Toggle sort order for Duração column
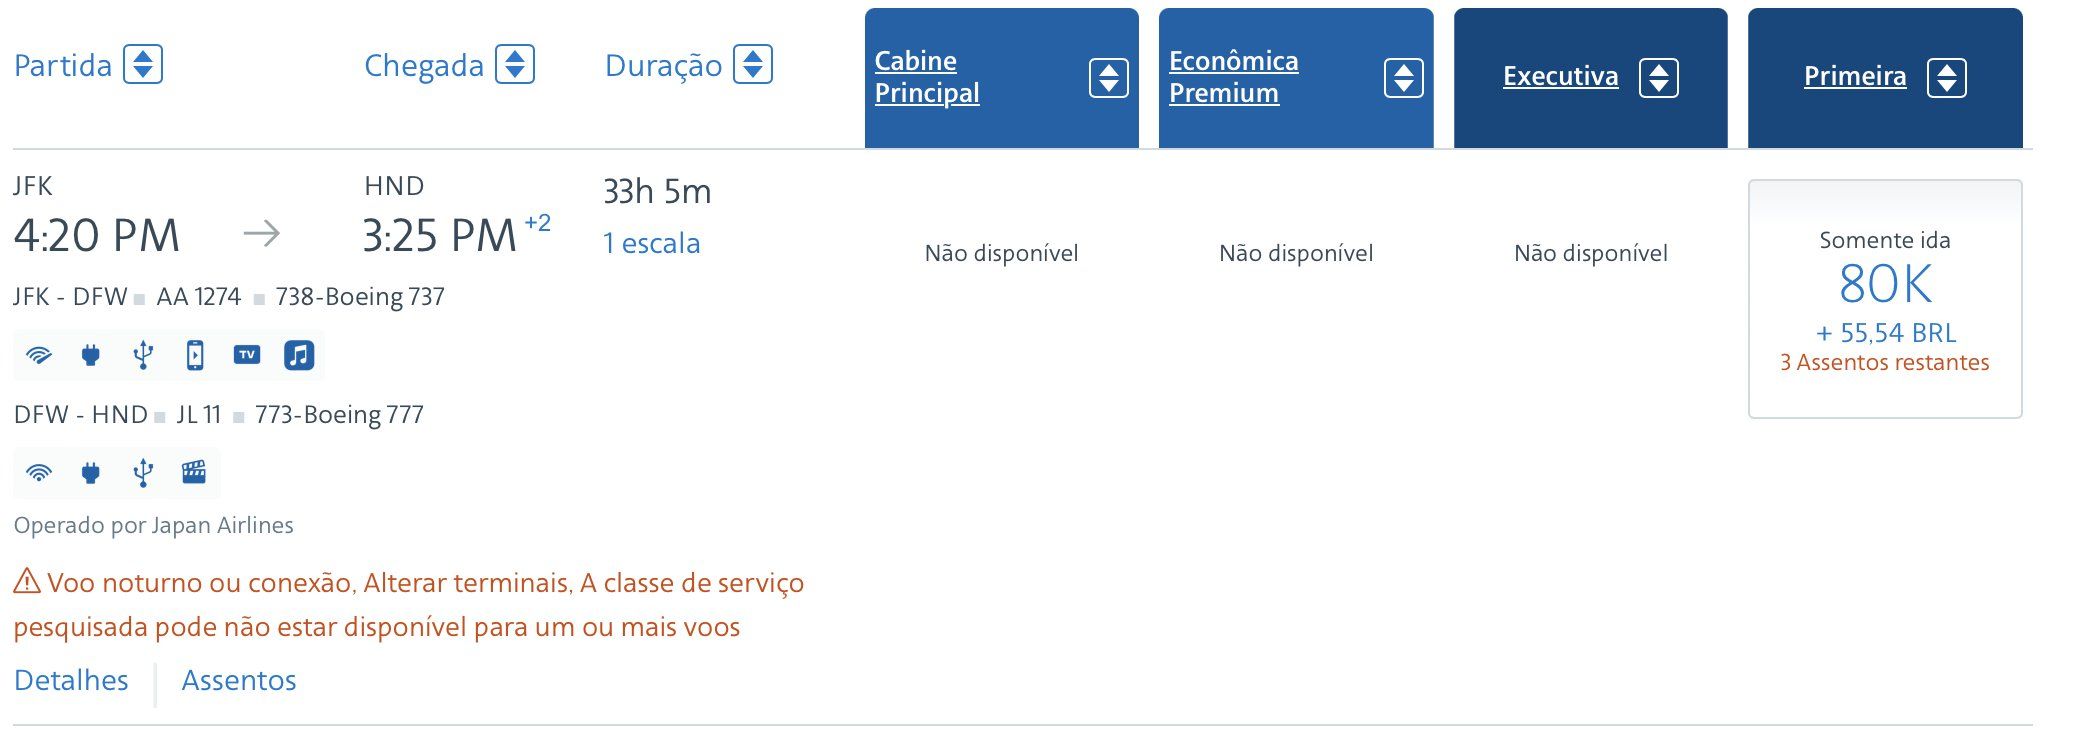 [753, 65]
